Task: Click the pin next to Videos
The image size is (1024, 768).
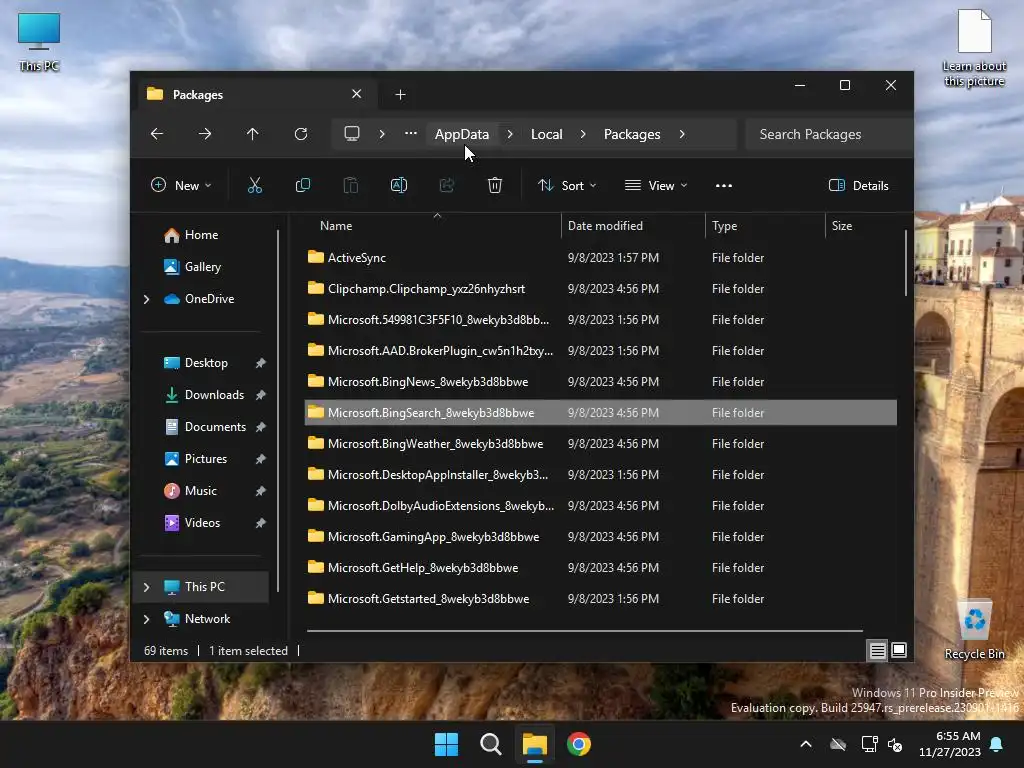Action: [x=261, y=523]
